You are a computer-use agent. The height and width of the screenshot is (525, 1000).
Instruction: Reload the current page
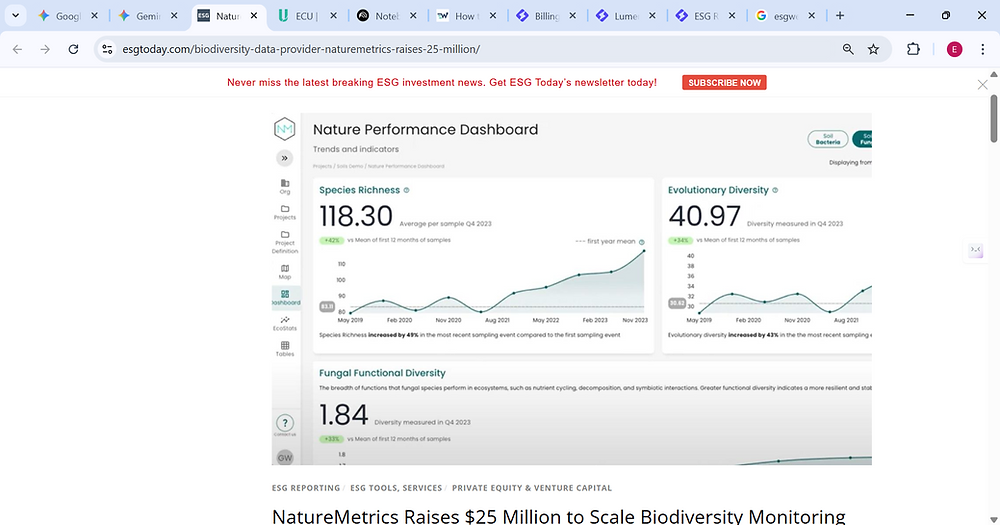(73, 49)
